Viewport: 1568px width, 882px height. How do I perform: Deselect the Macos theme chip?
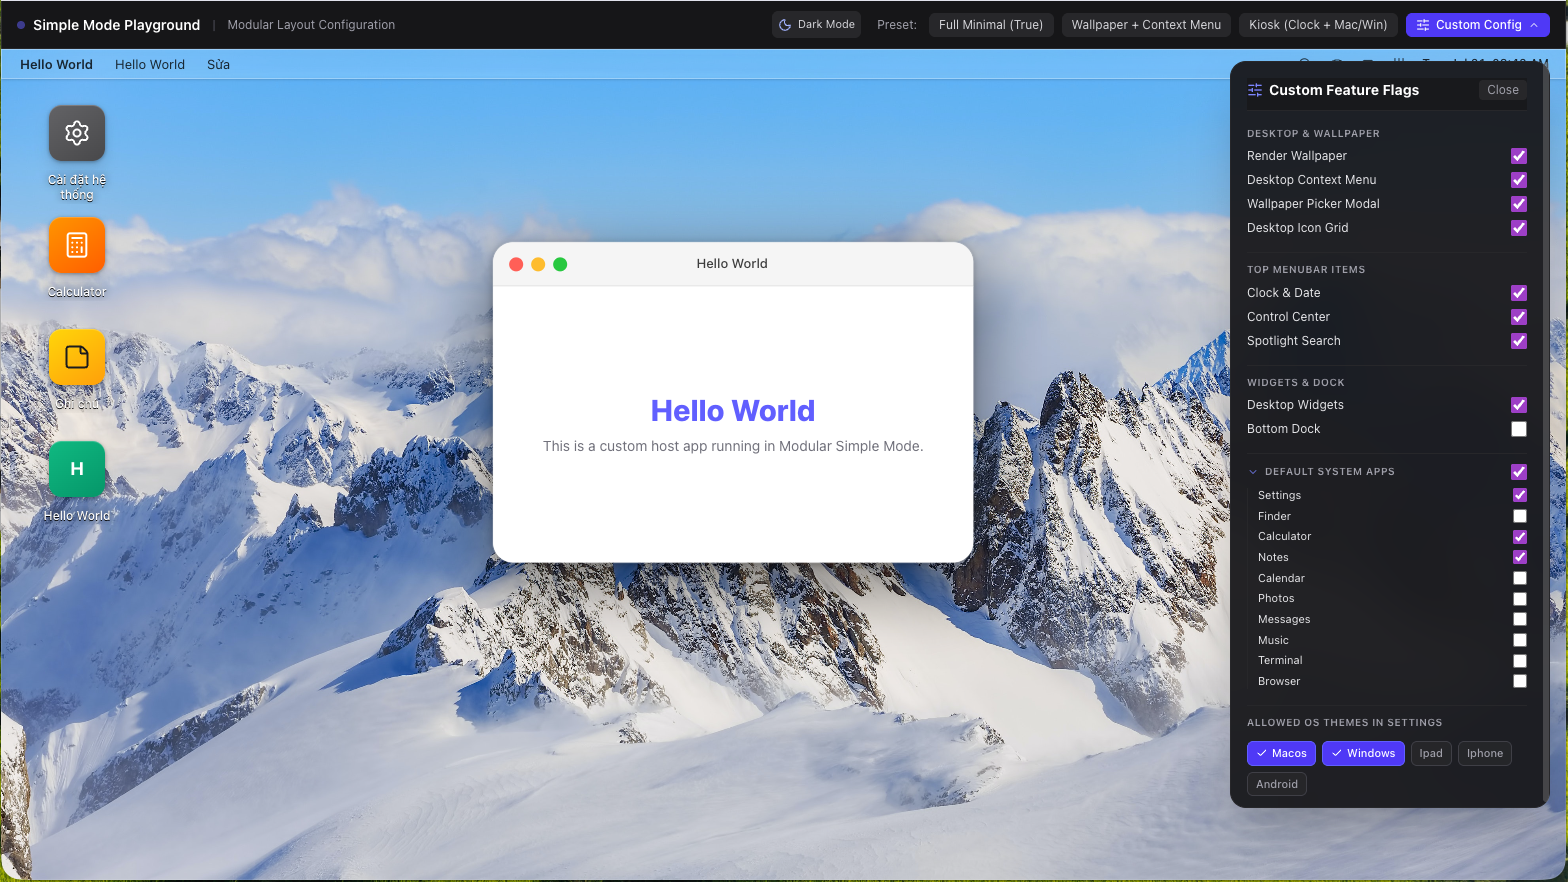[1281, 754]
